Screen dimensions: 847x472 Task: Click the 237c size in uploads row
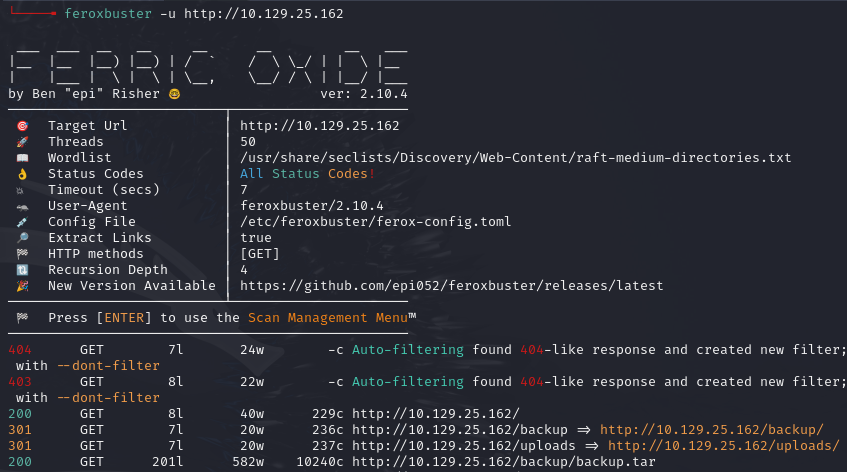pos(327,446)
